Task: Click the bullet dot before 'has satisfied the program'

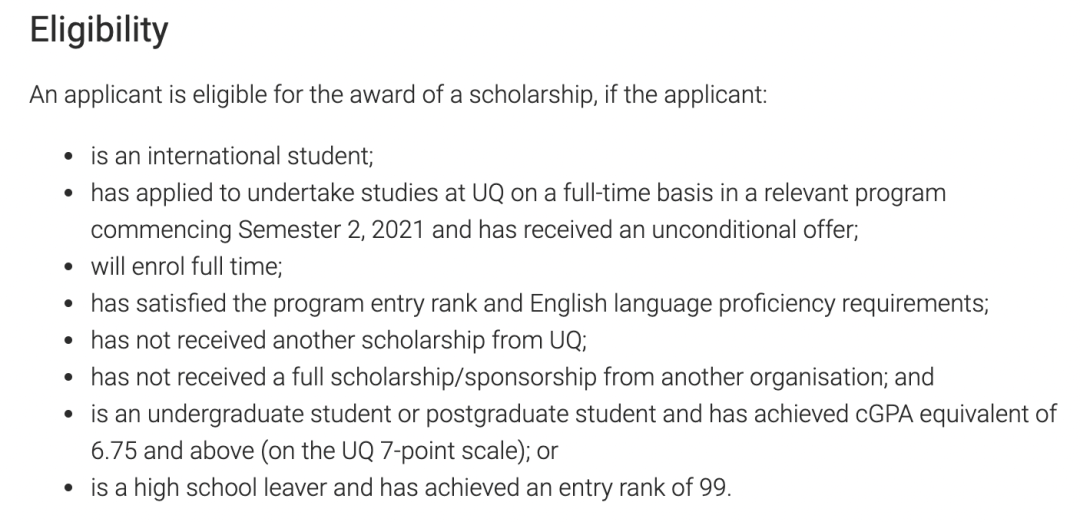Action: [x=68, y=304]
